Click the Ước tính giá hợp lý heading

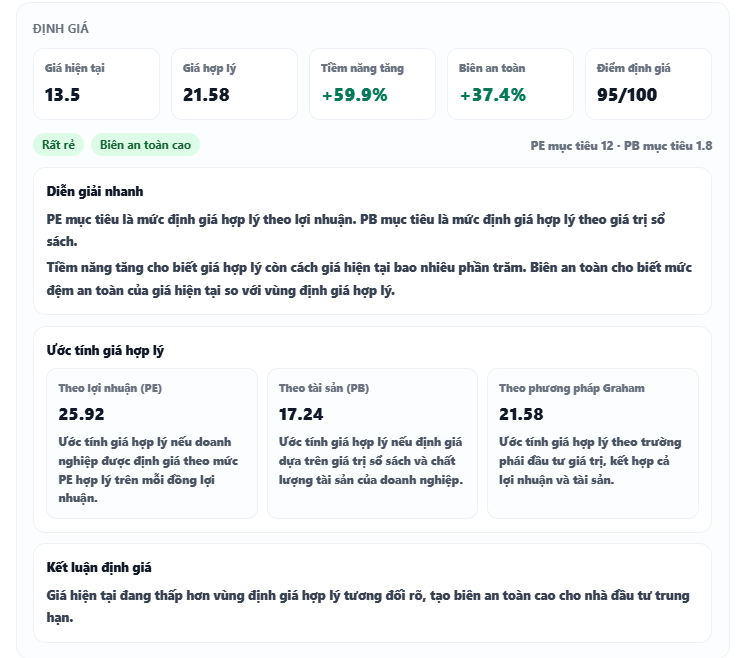coord(105,350)
